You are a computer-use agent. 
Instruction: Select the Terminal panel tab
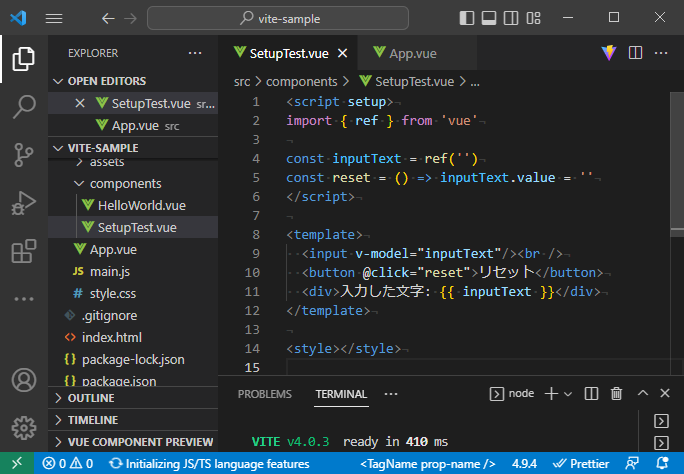341,394
